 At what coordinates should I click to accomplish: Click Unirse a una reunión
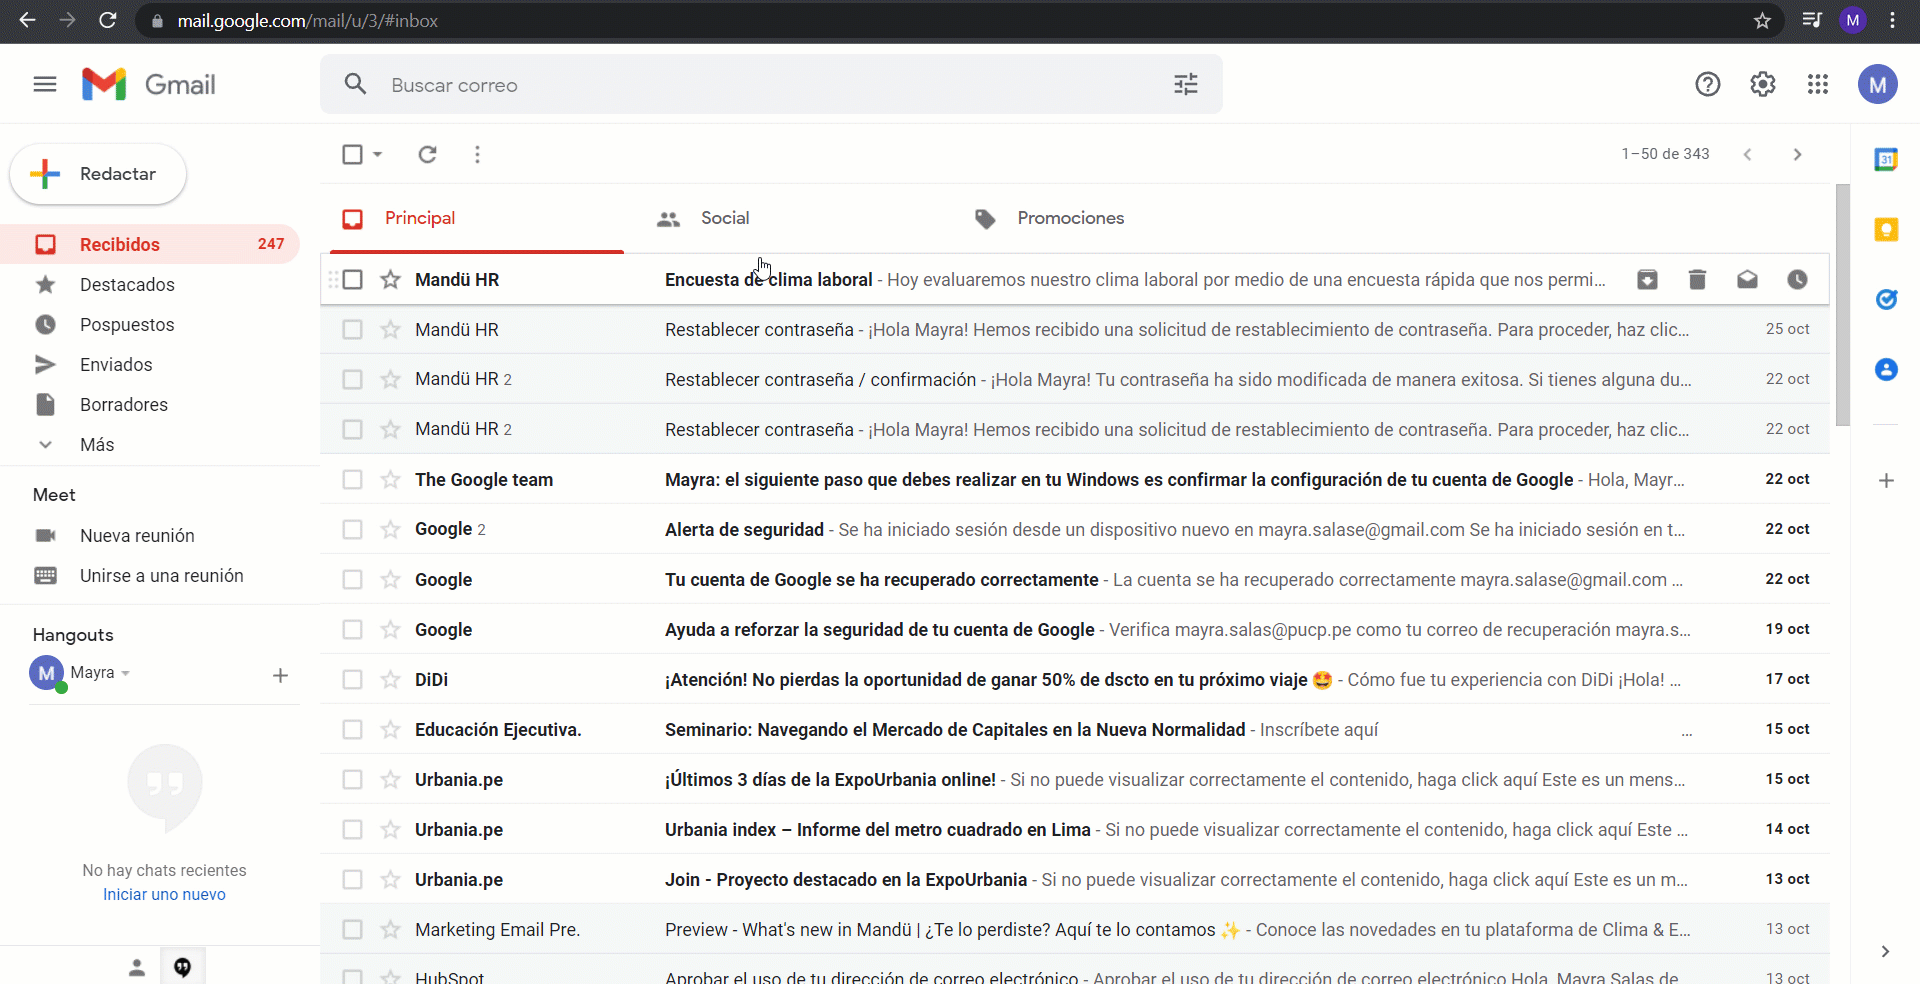[161, 576]
